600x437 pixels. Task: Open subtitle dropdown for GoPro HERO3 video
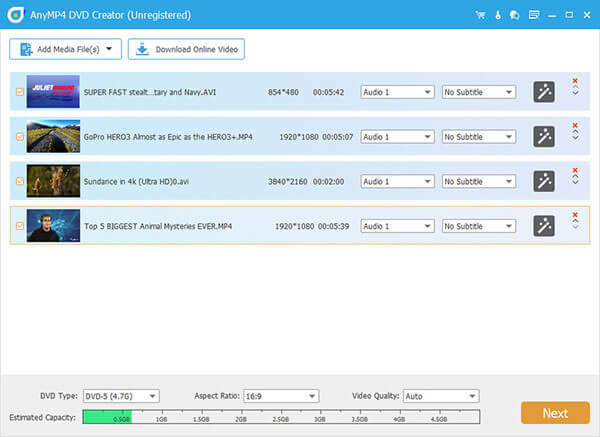tap(479, 137)
